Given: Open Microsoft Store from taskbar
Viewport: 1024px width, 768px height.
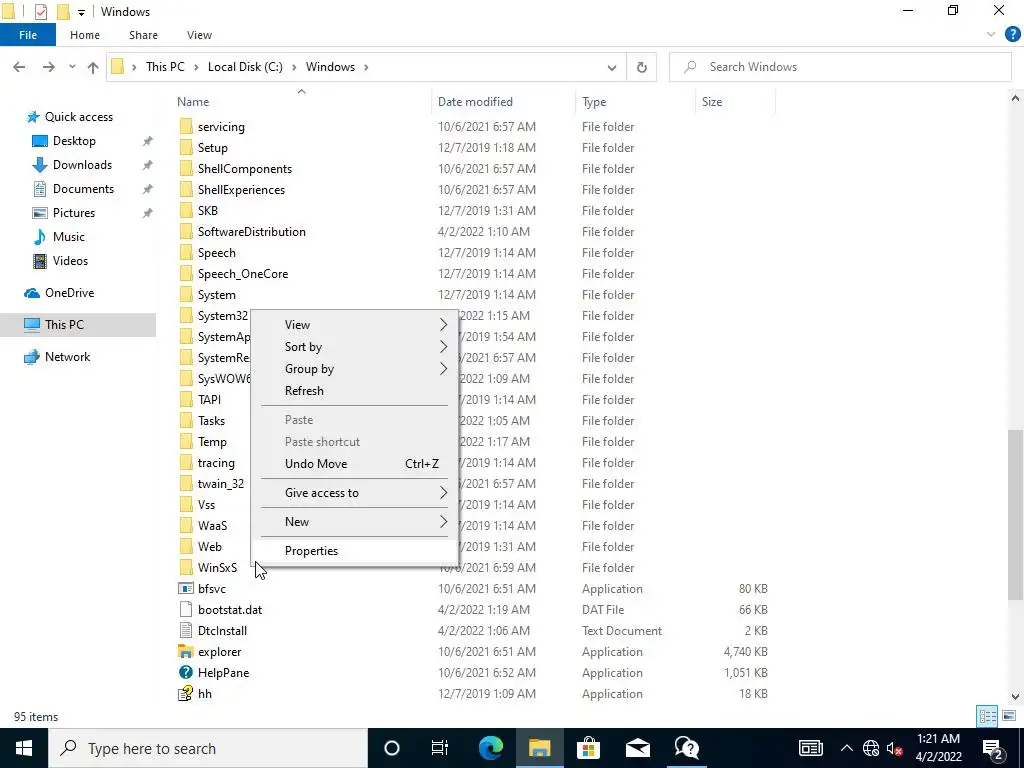Looking at the screenshot, I should 588,748.
